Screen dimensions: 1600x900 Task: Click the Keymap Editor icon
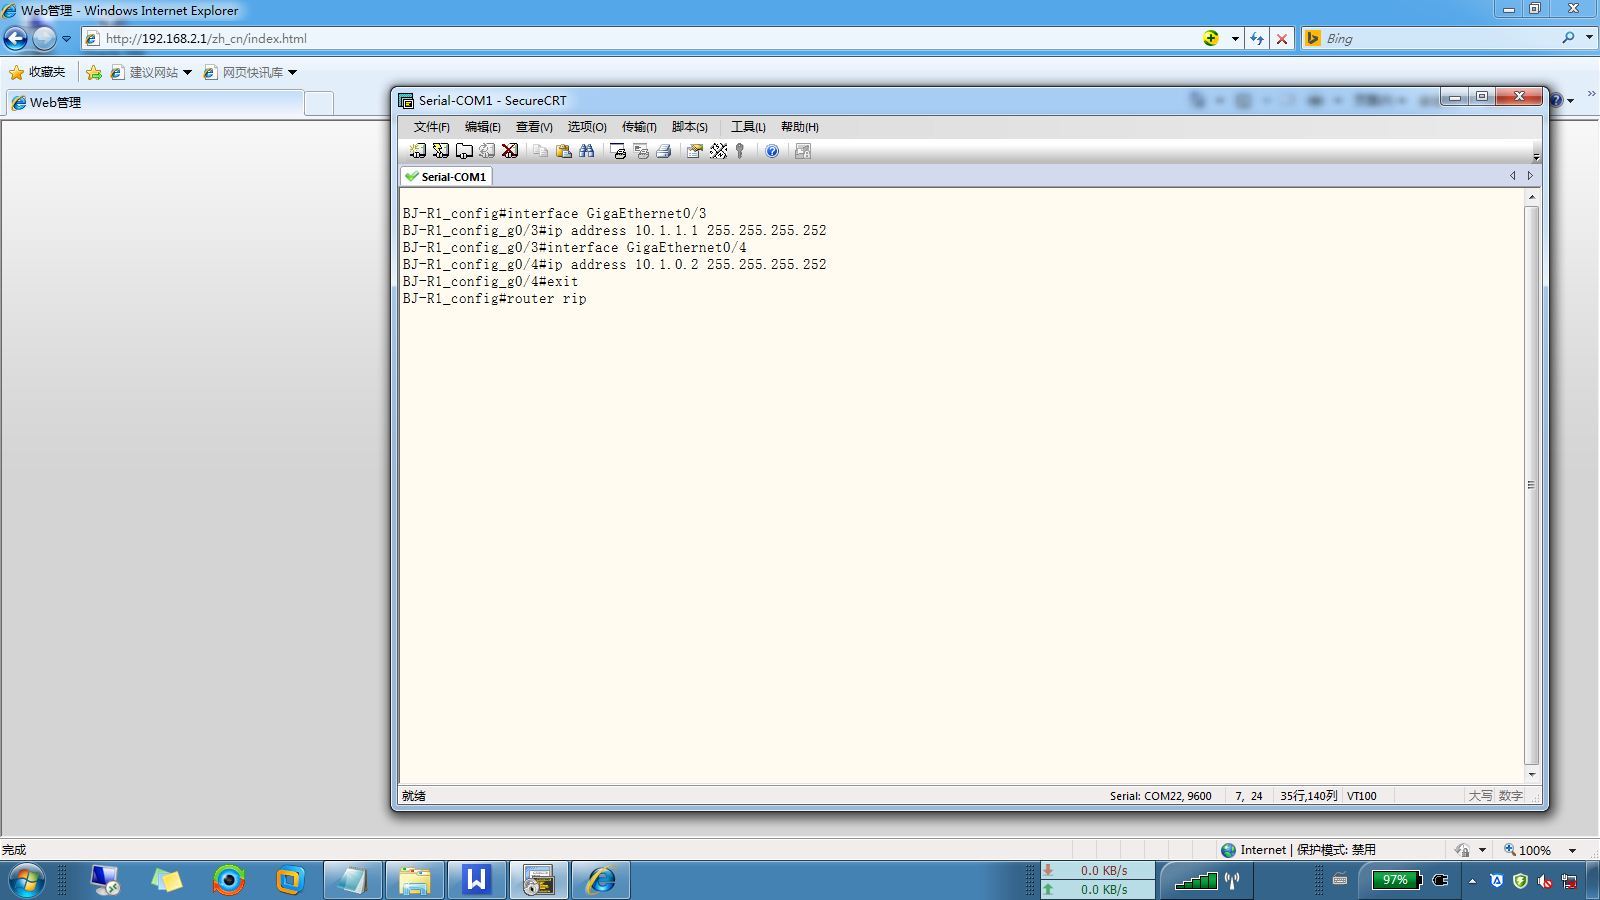(718, 151)
